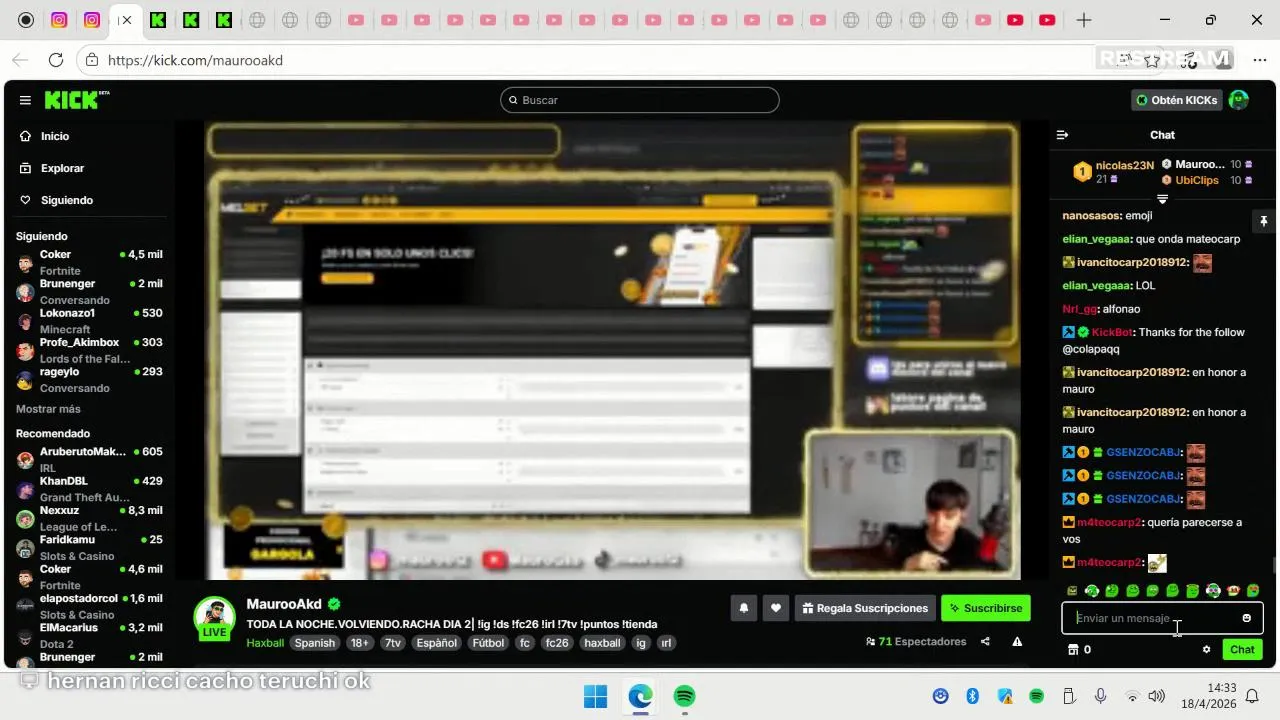This screenshot has width=1280, height=720.
Task: Click the KickBot username in chat
Action: 1112,332
